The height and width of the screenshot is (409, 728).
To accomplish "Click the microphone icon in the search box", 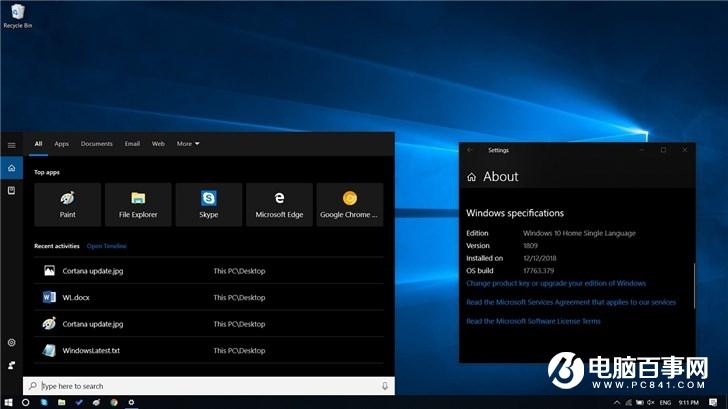I will click(385, 386).
